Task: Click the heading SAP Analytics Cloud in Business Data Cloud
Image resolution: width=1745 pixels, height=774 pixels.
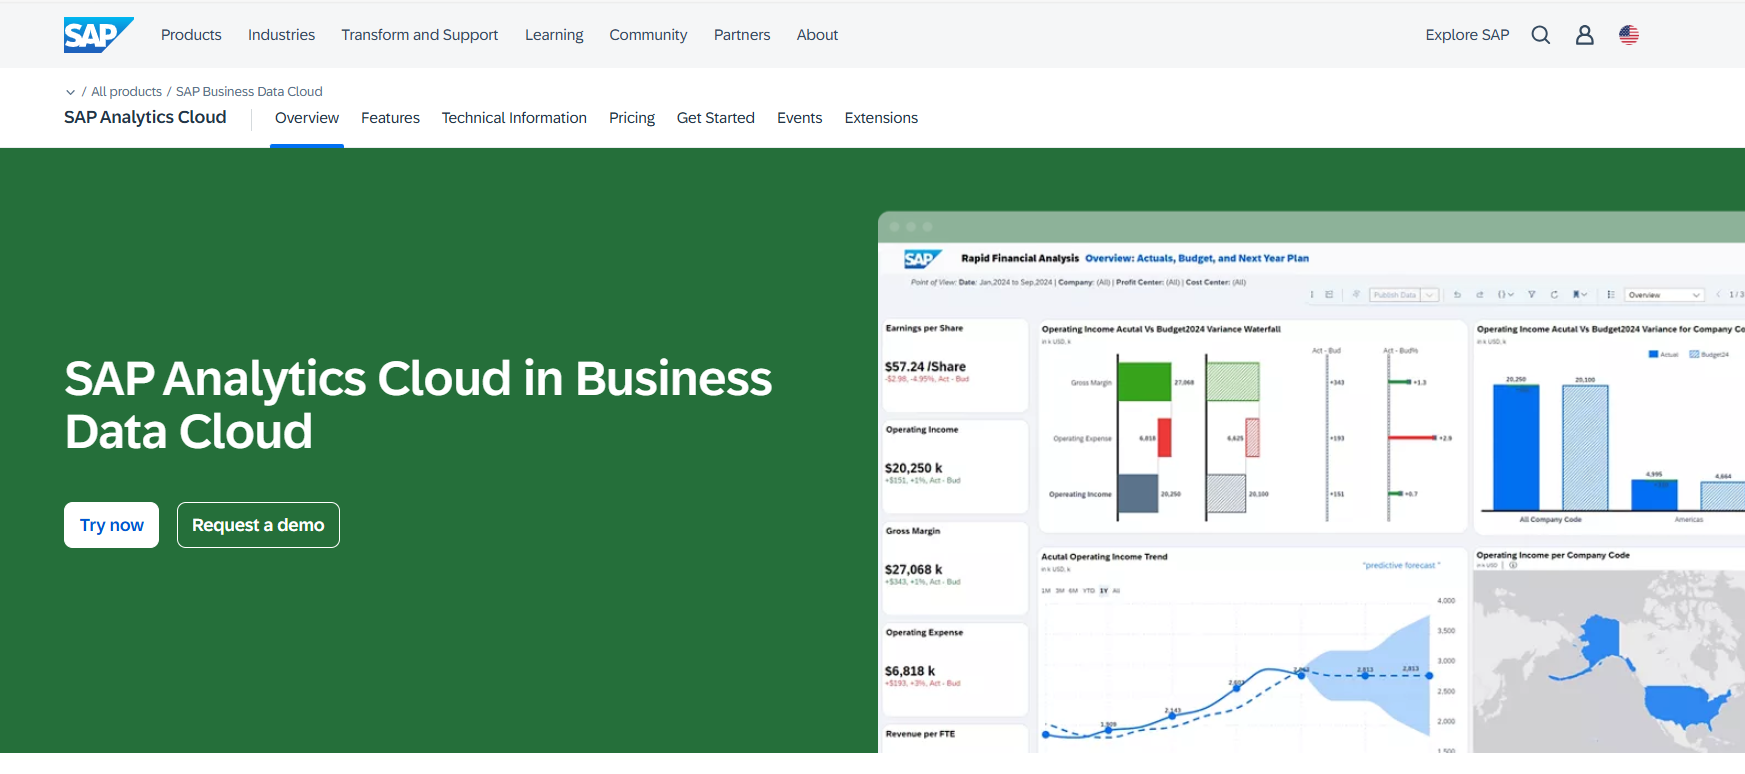Action: (x=418, y=405)
